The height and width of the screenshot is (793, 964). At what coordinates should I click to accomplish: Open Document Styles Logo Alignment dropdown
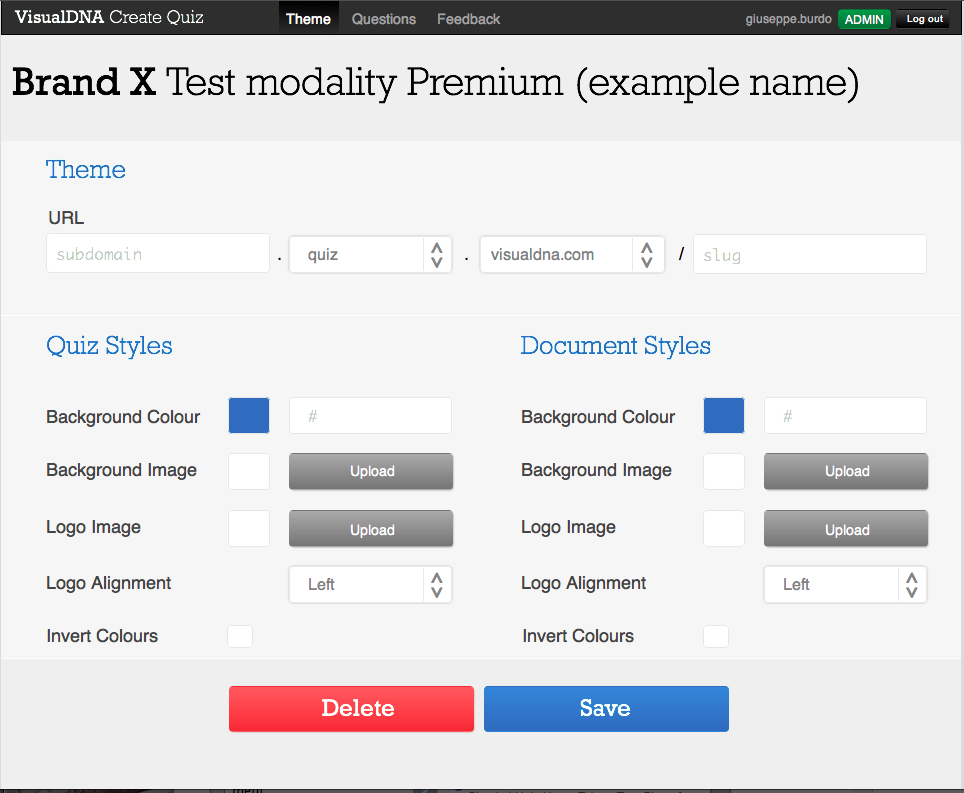coord(845,585)
